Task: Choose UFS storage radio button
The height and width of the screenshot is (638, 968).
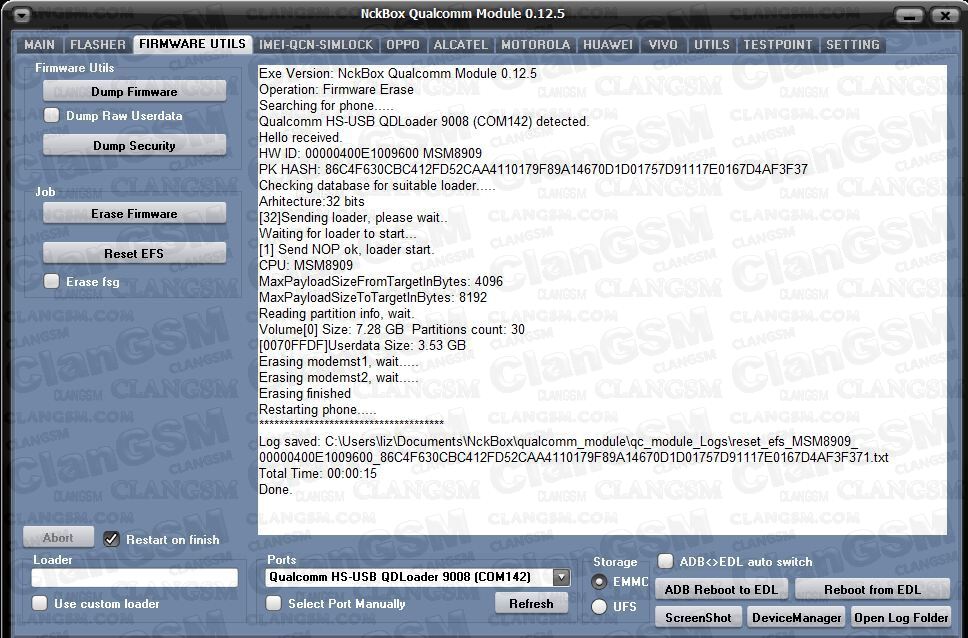Action: click(x=599, y=607)
